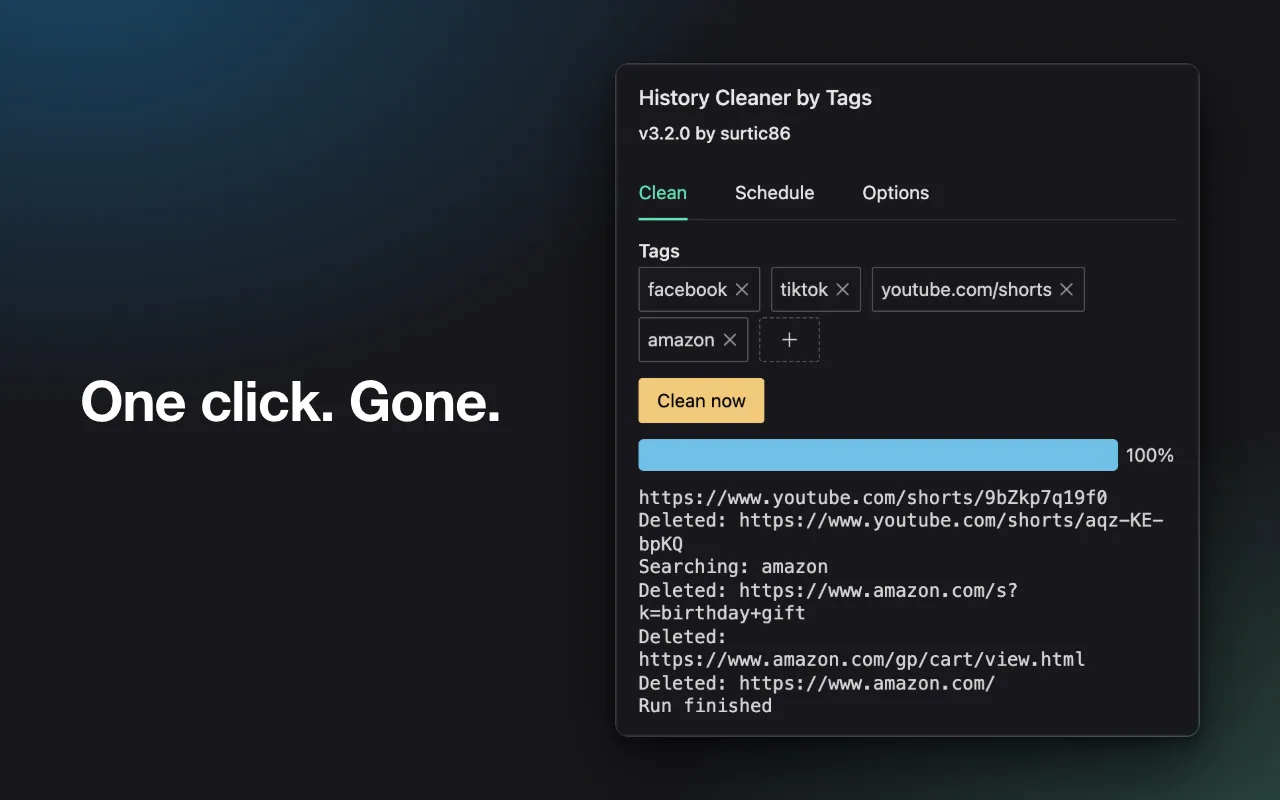Click the 'Searching: amazon' log line
This screenshot has height=800, width=1280.
(733, 567)
